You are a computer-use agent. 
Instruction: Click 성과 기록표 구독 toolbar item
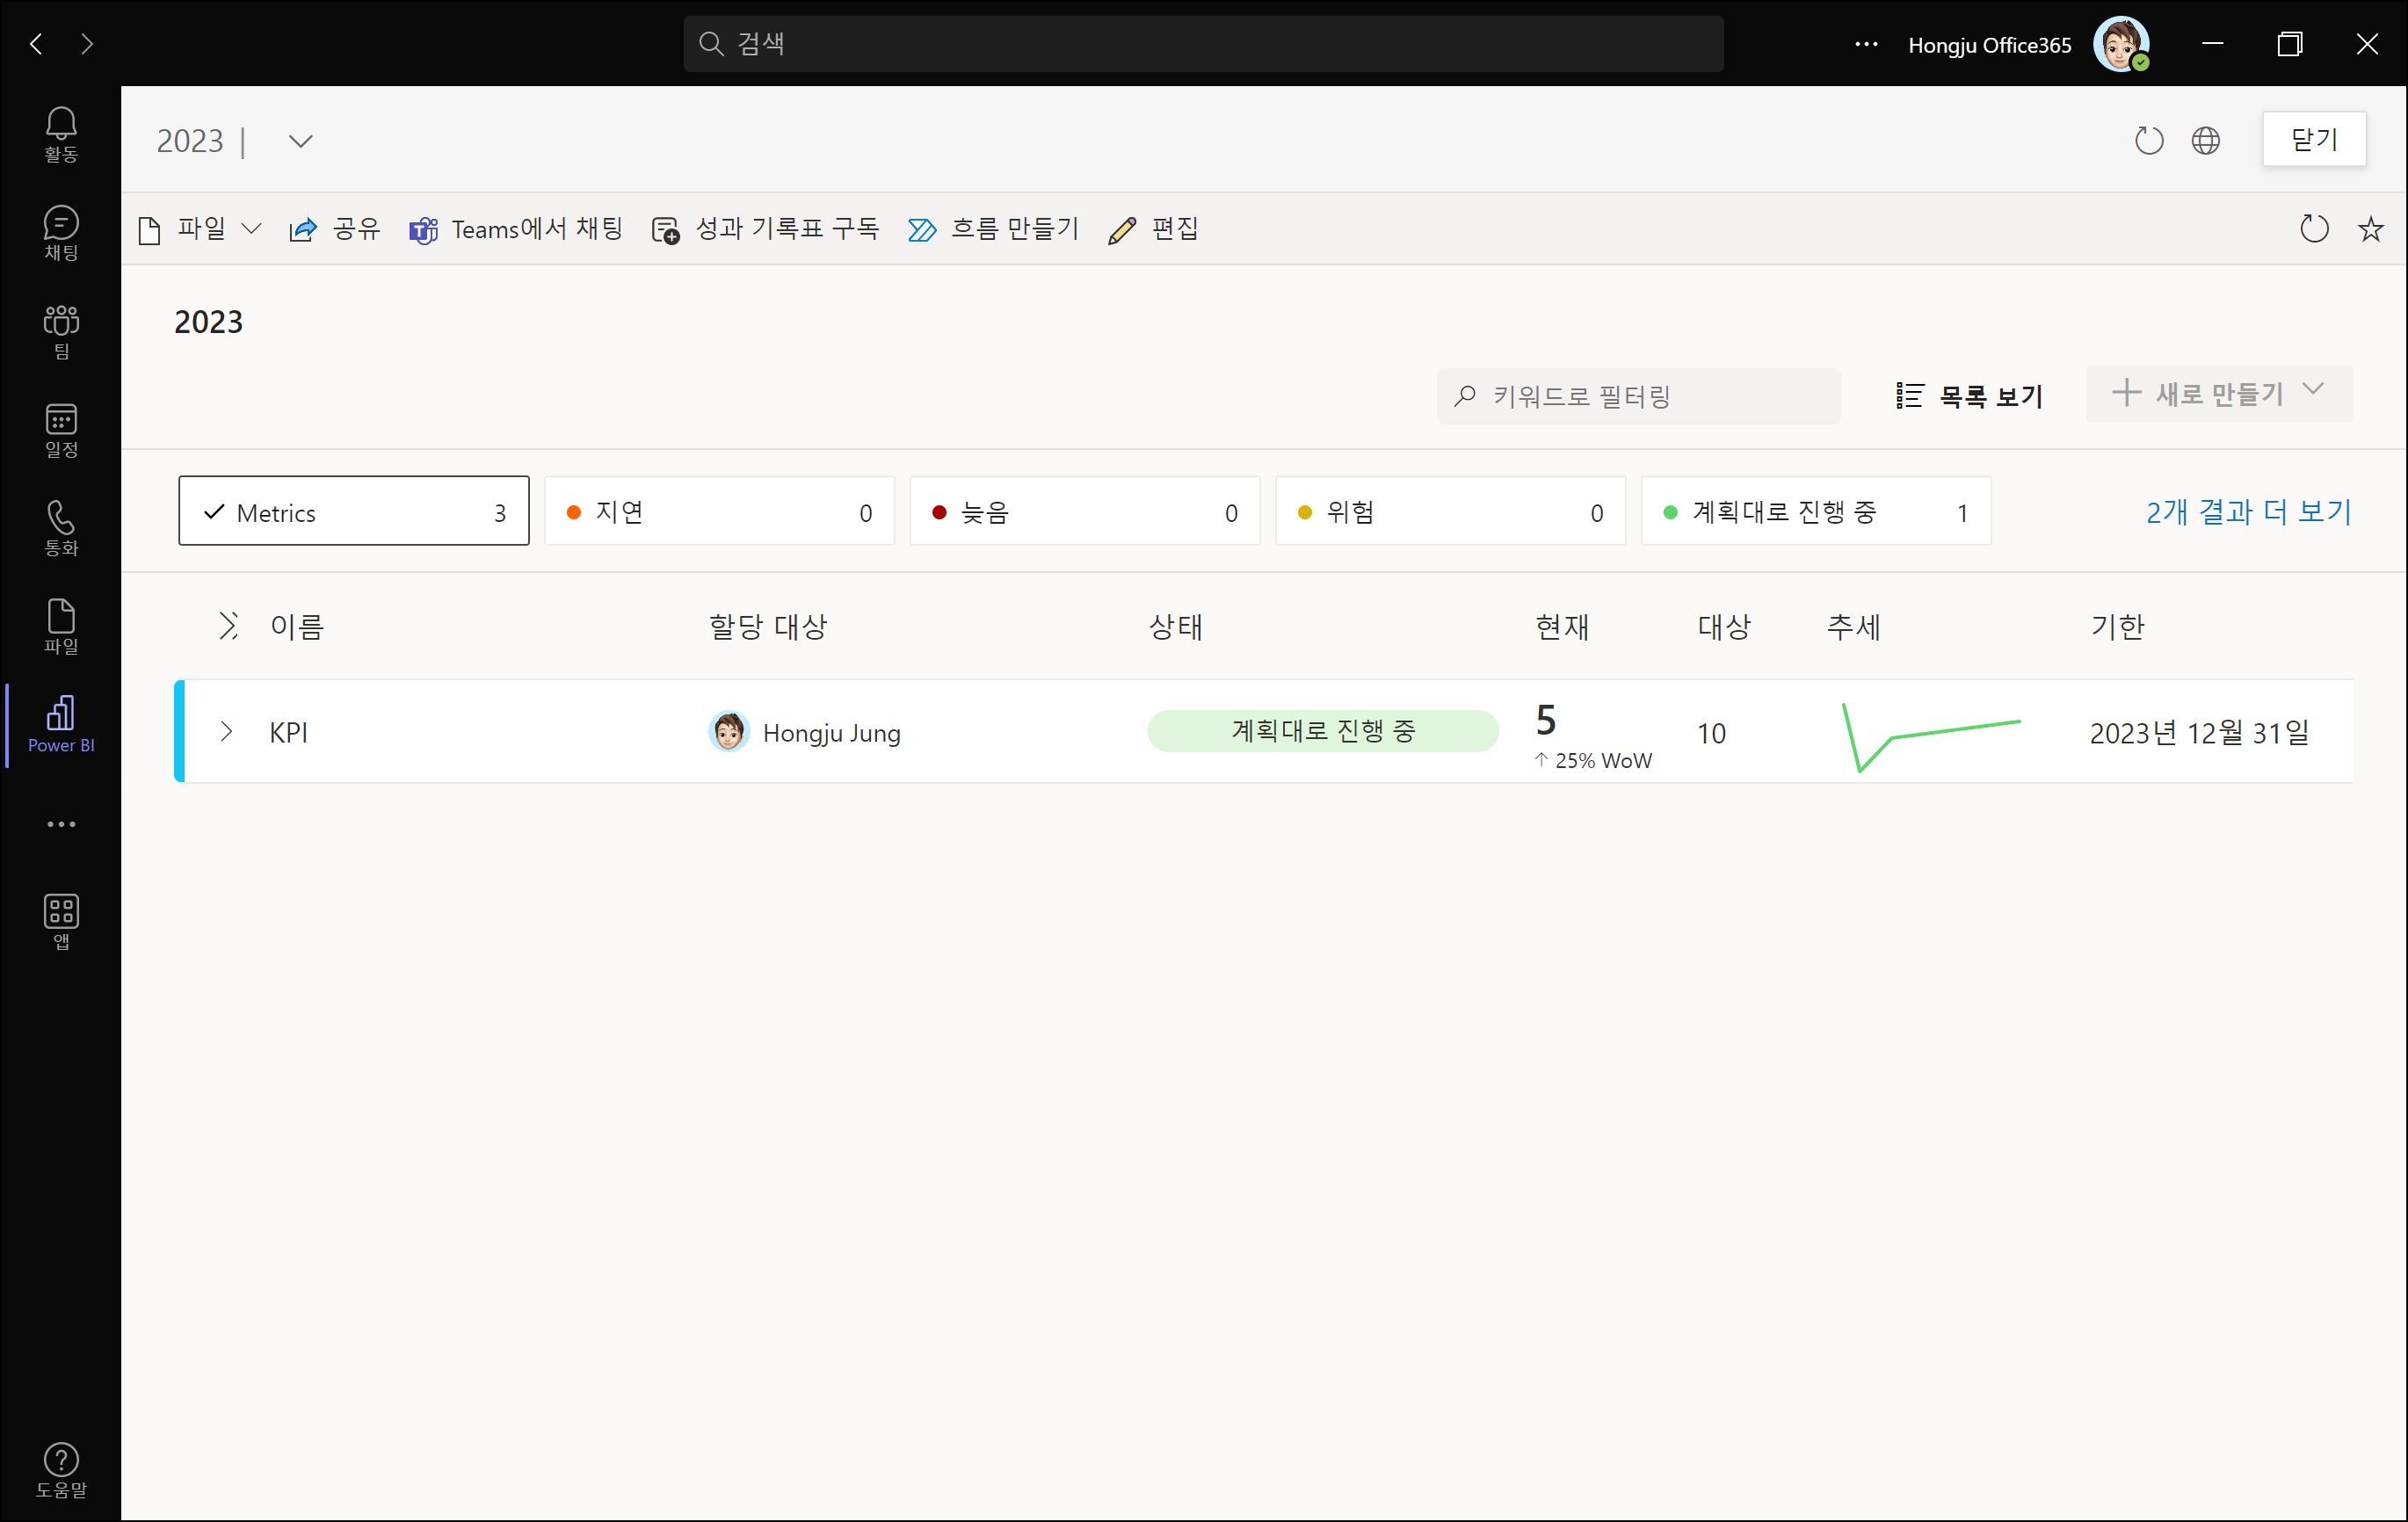[765, 229]
